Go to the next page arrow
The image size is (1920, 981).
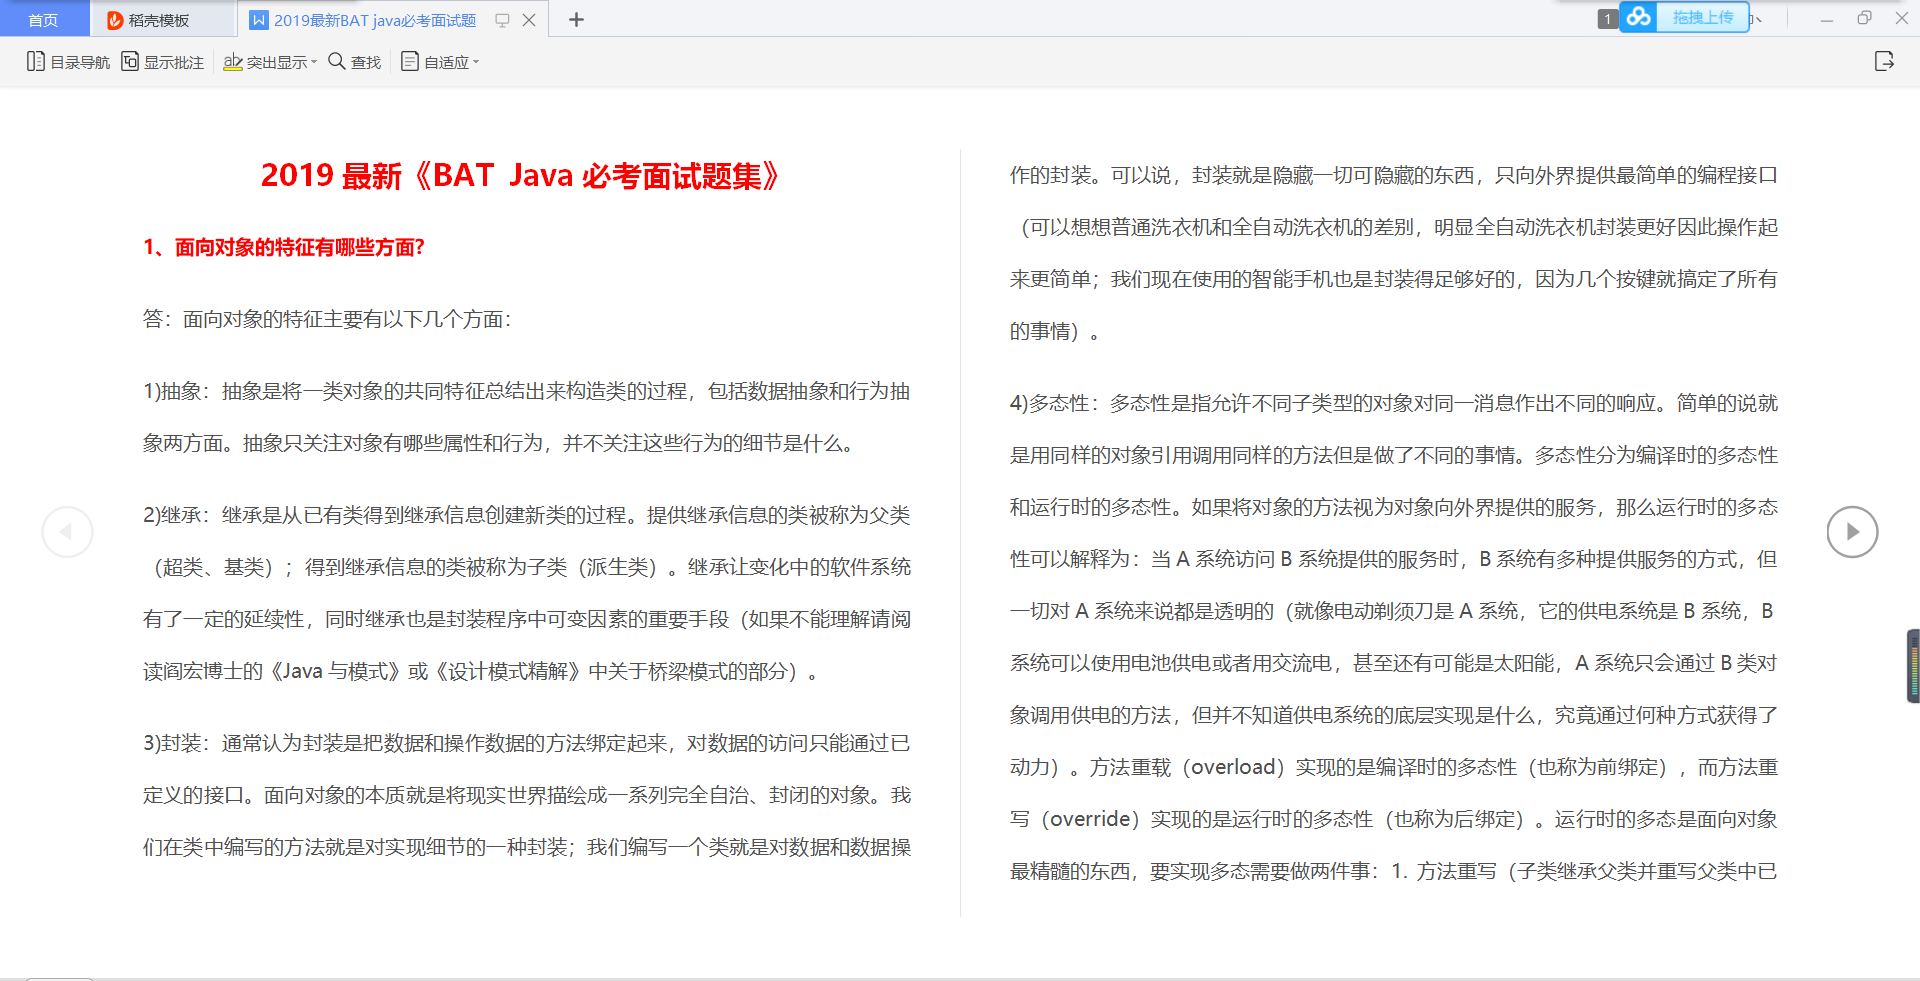click(x=1852, y=532)
